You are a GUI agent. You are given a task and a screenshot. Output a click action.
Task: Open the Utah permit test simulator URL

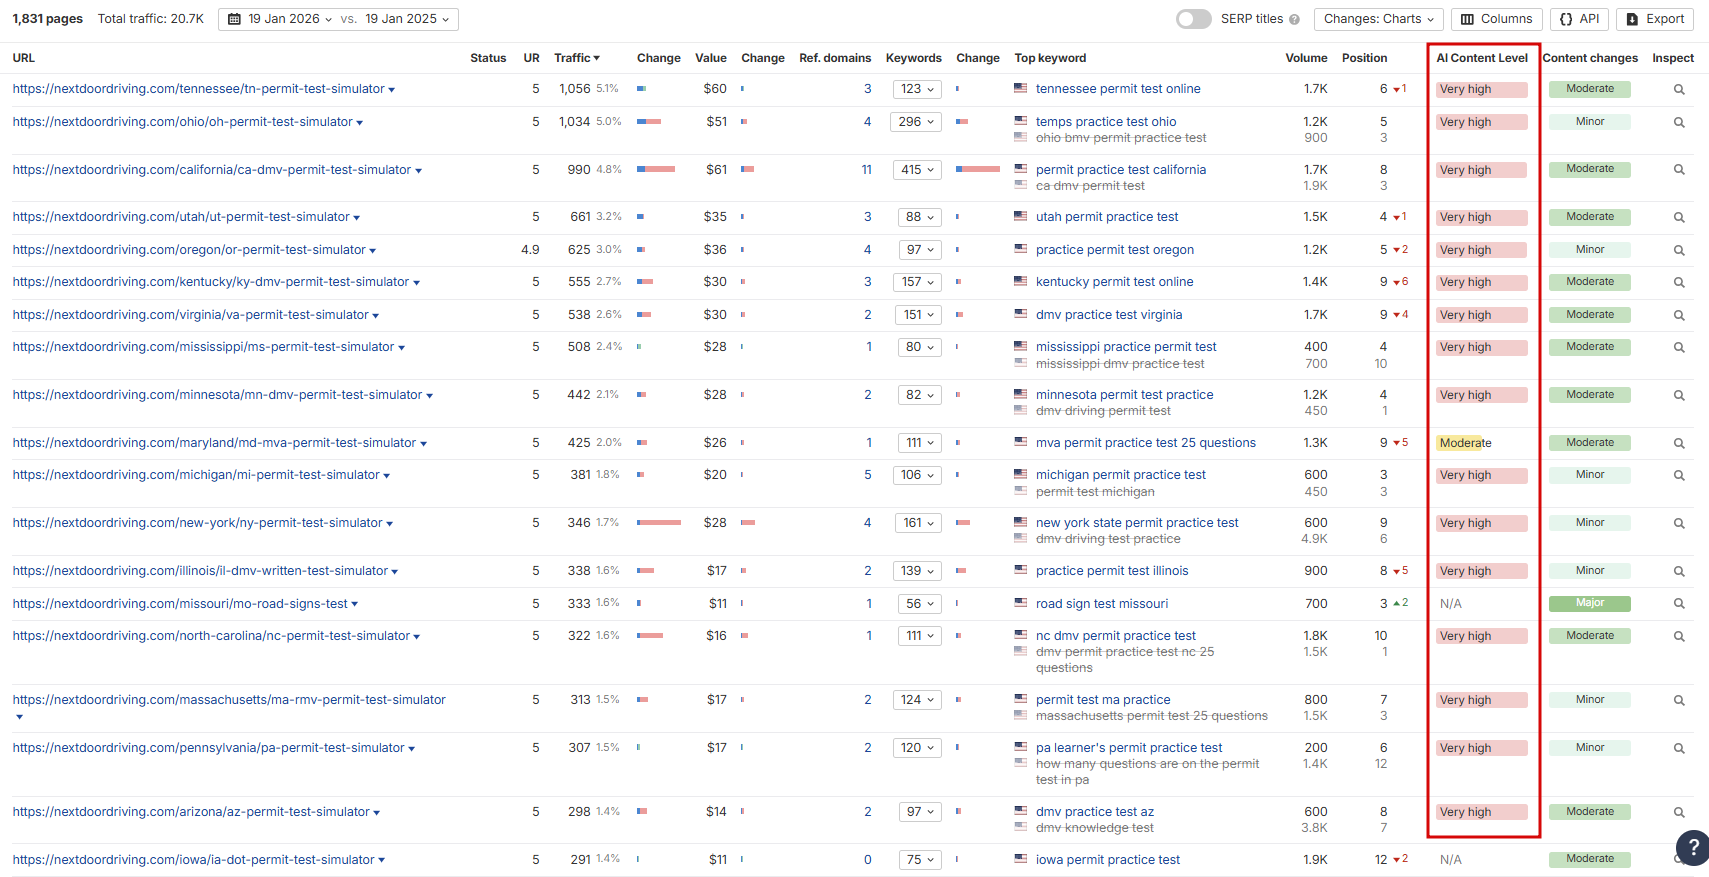[x=181, y=217]
